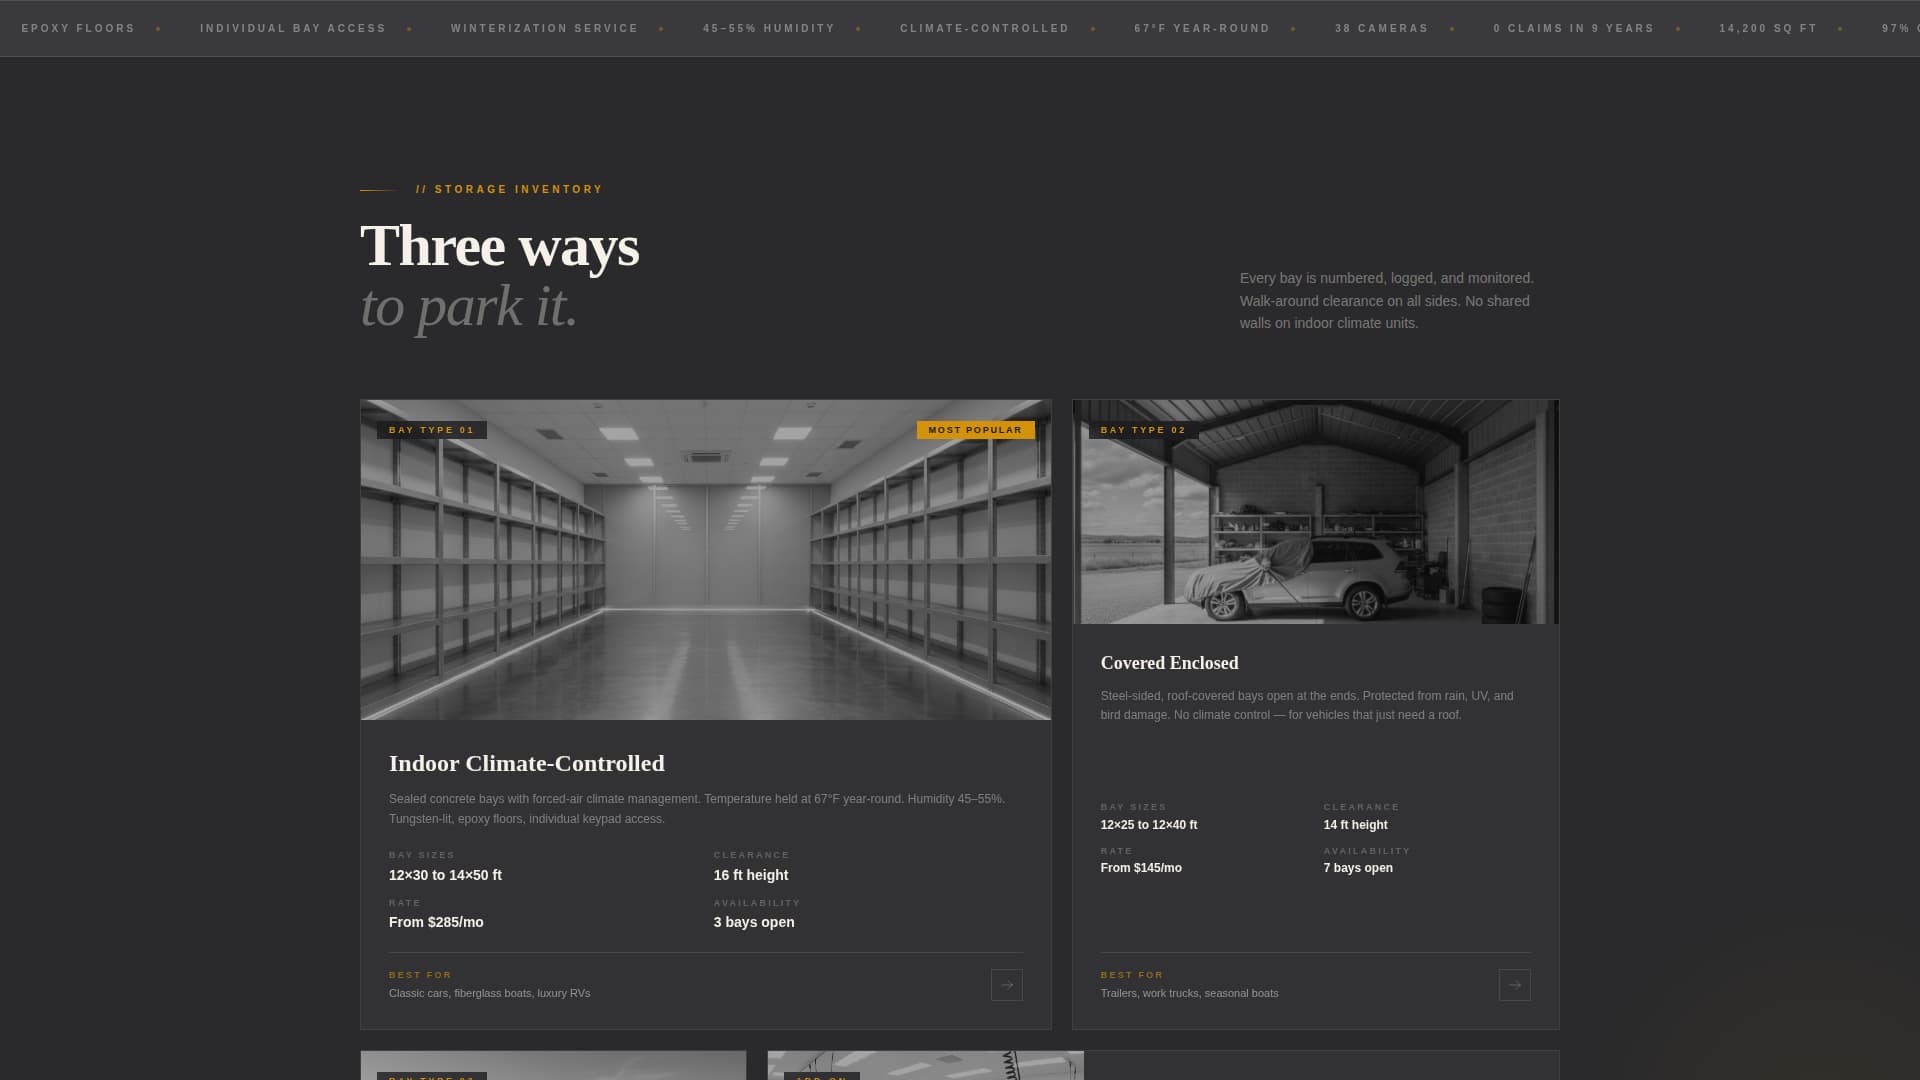
Task: Click 45–55% HUMIDITY in the ticker
Action: pos(769,28)
